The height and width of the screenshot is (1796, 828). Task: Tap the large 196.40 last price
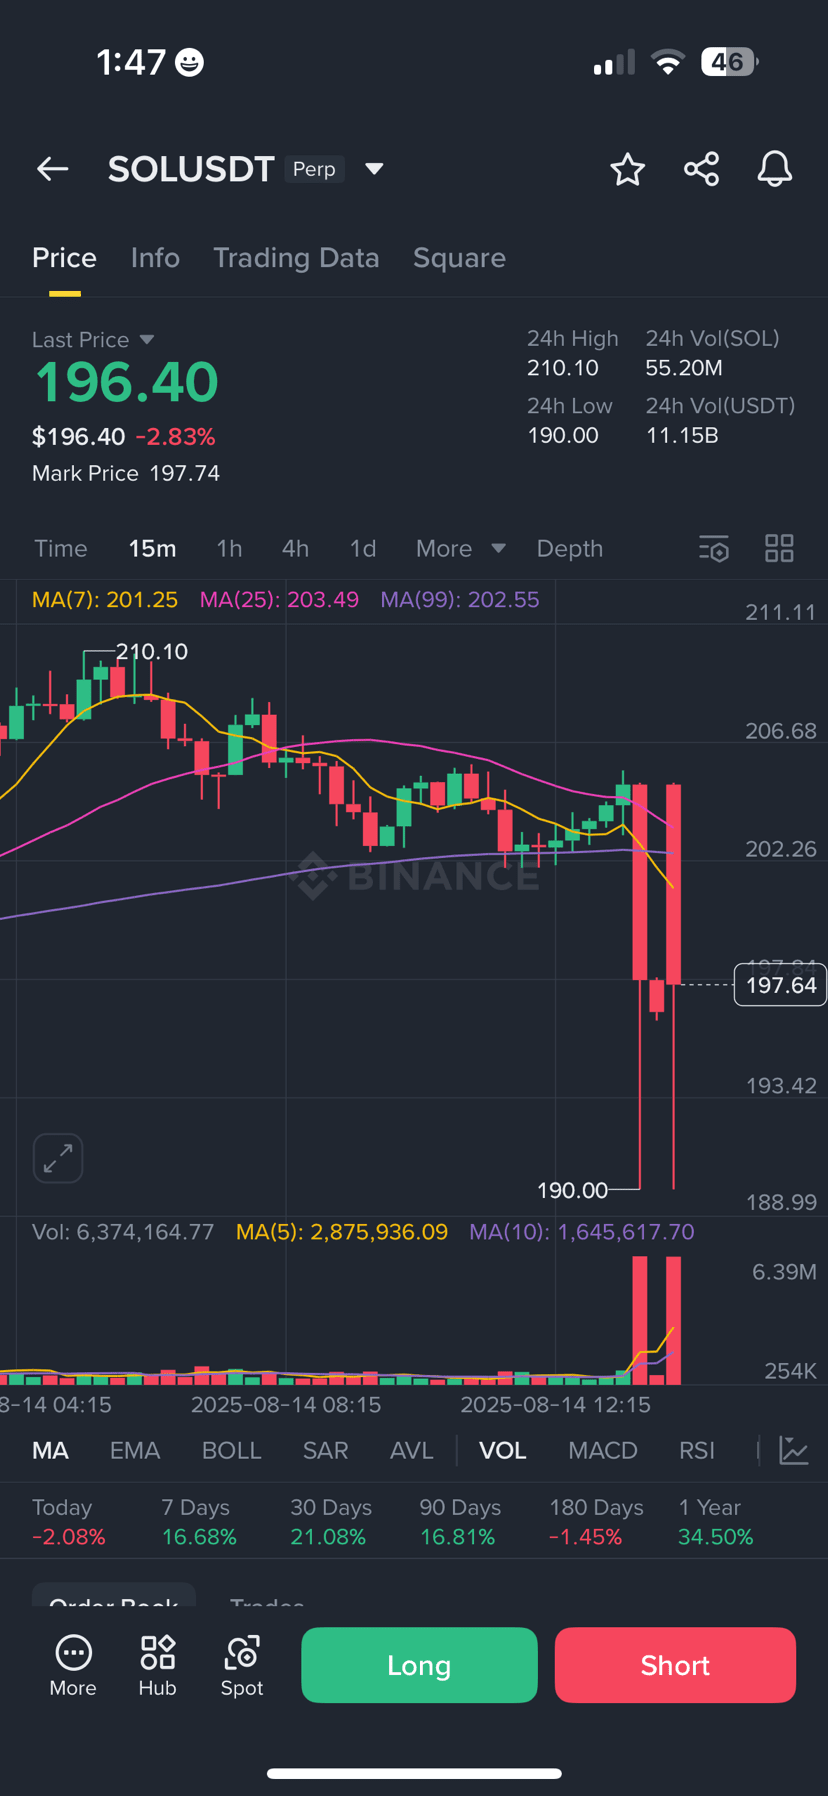pyautogui.click(x=126, y=382)
